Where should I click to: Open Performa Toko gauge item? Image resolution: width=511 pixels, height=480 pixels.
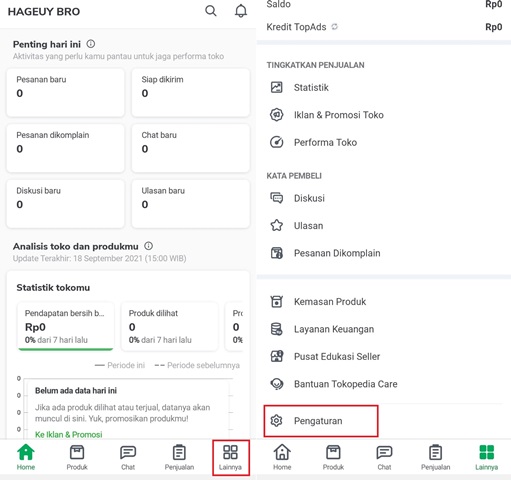point(383,142)
